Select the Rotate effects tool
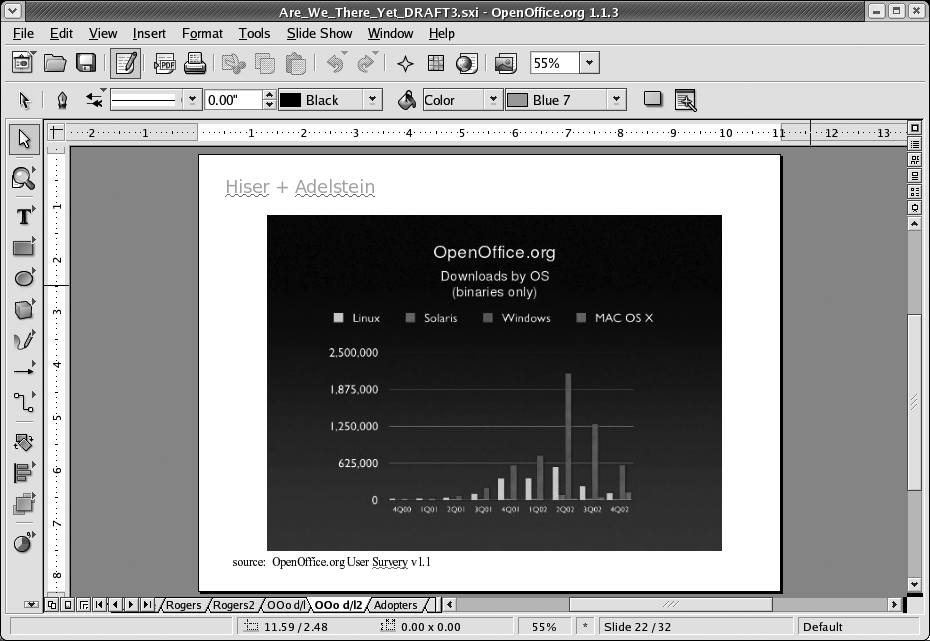This screenshot has width=930, height=641. click(x=24, y=442)
